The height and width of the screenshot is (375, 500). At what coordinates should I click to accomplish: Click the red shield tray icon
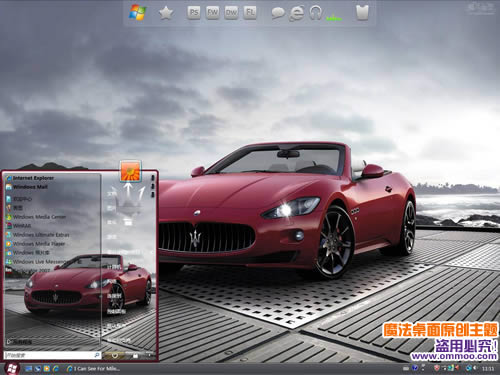(x=437, y=368)
